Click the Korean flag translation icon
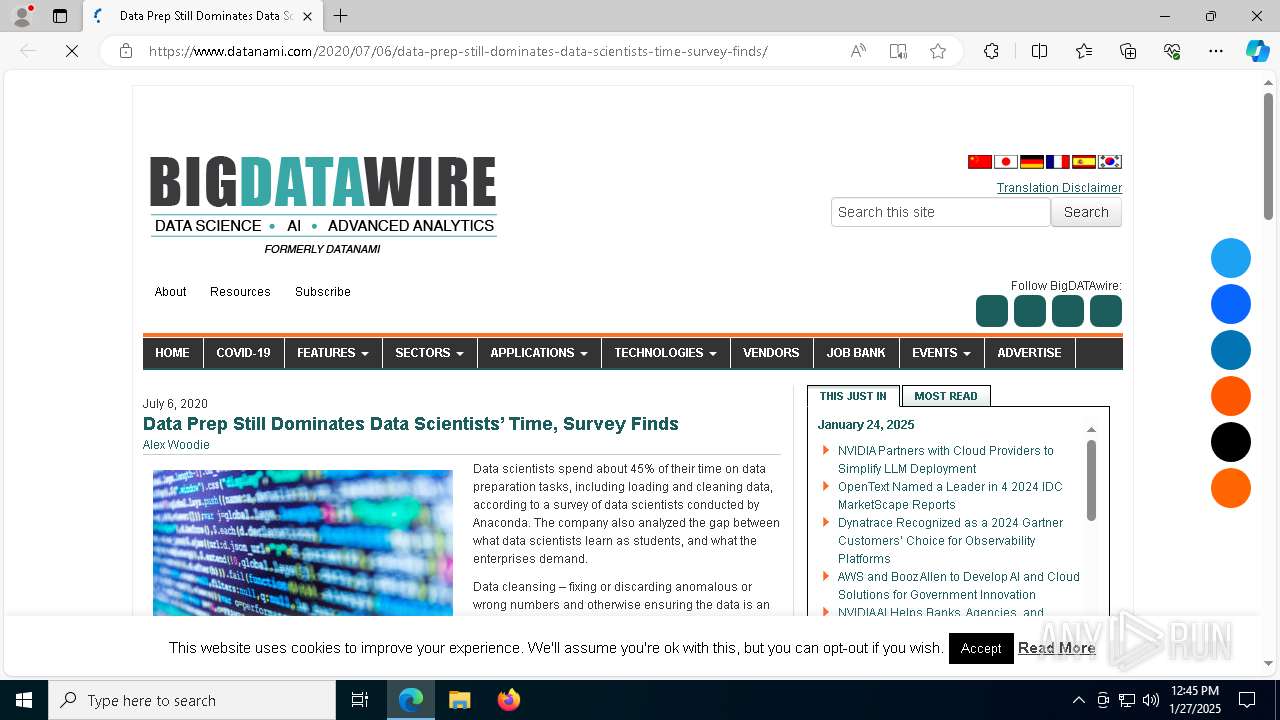 tap(1110, 162)
